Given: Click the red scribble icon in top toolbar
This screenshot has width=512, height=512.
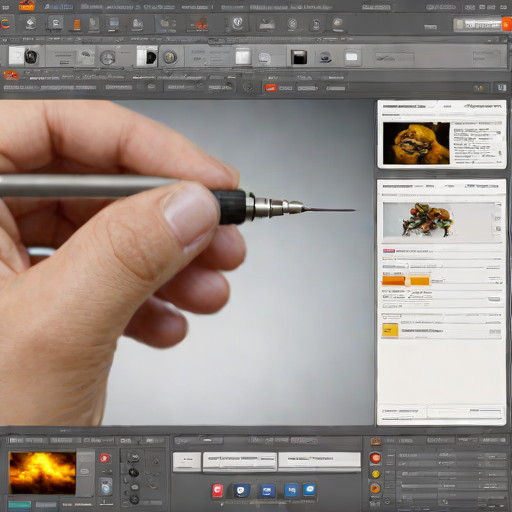Looking at the screenshot, I should coord(199,24).
